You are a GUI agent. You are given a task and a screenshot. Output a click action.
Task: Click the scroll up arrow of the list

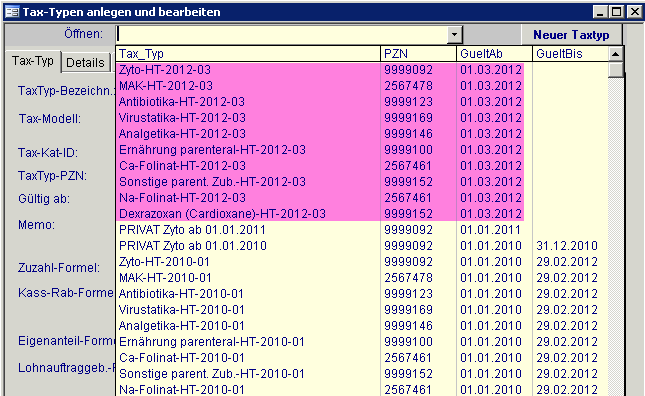click(x=615, y=54)
